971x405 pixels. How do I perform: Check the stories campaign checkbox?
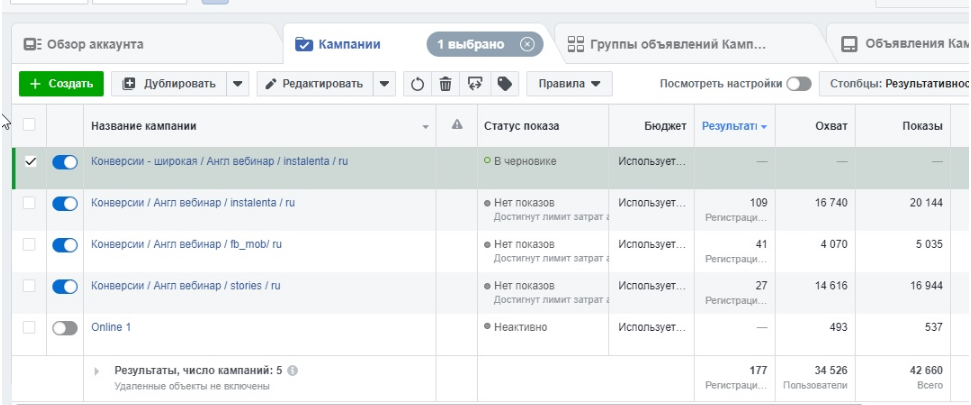tap(29, 286)
